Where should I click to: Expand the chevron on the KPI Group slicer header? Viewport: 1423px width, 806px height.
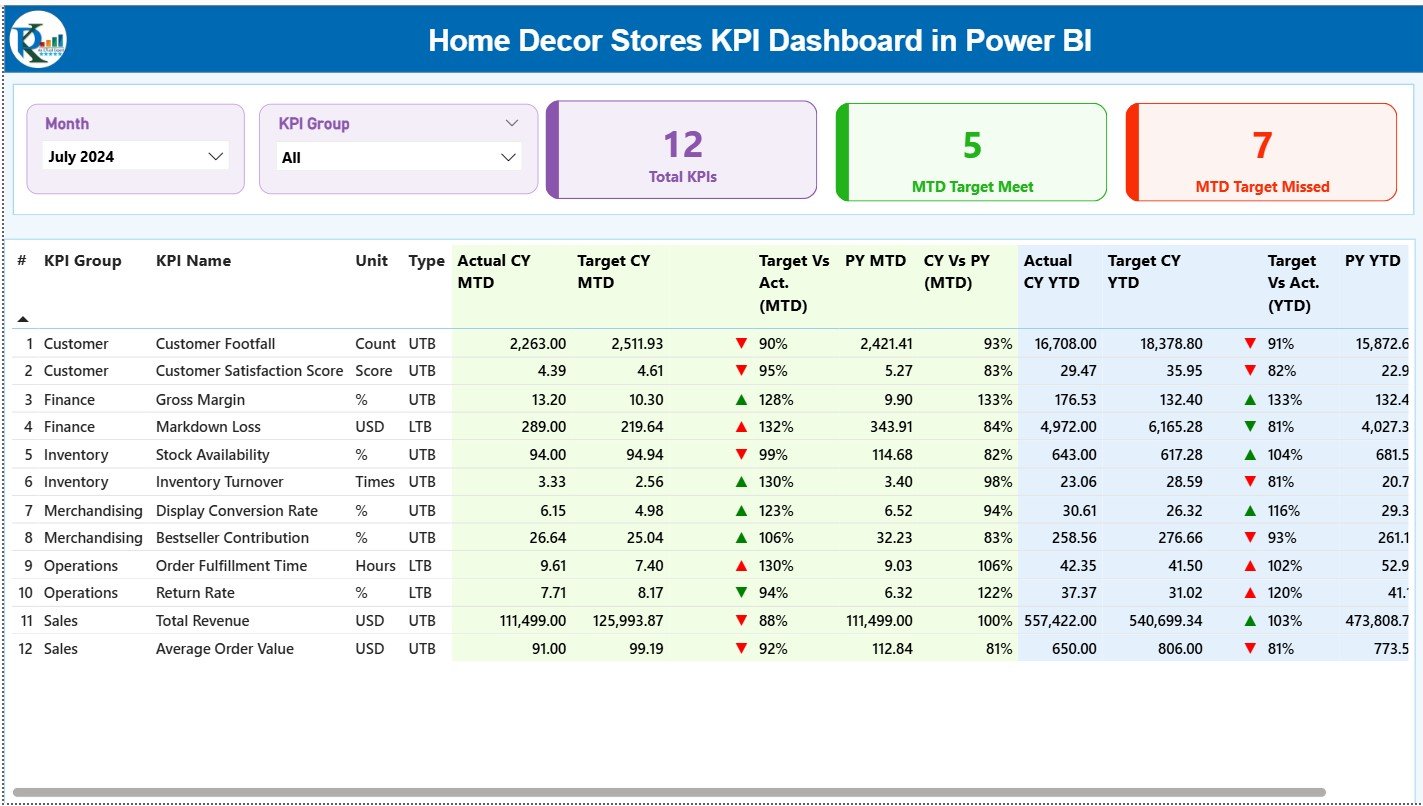click(513, 122)
